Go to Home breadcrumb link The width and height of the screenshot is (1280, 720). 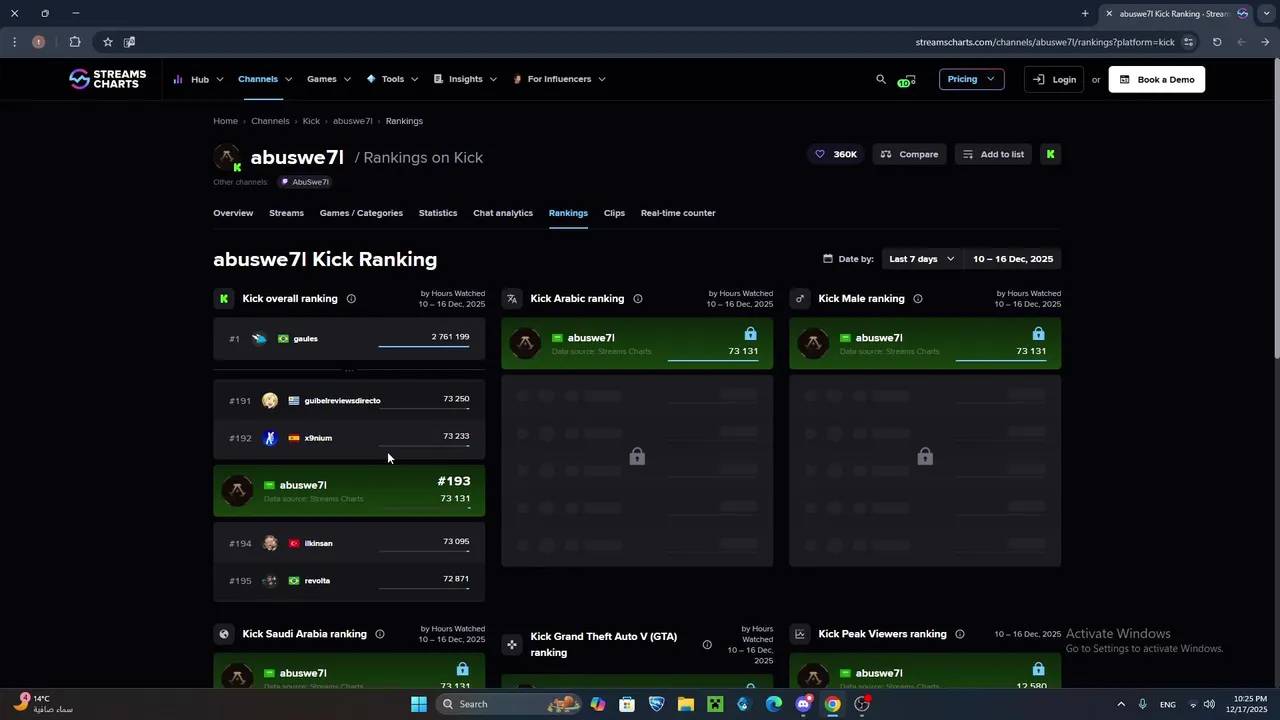225,121
